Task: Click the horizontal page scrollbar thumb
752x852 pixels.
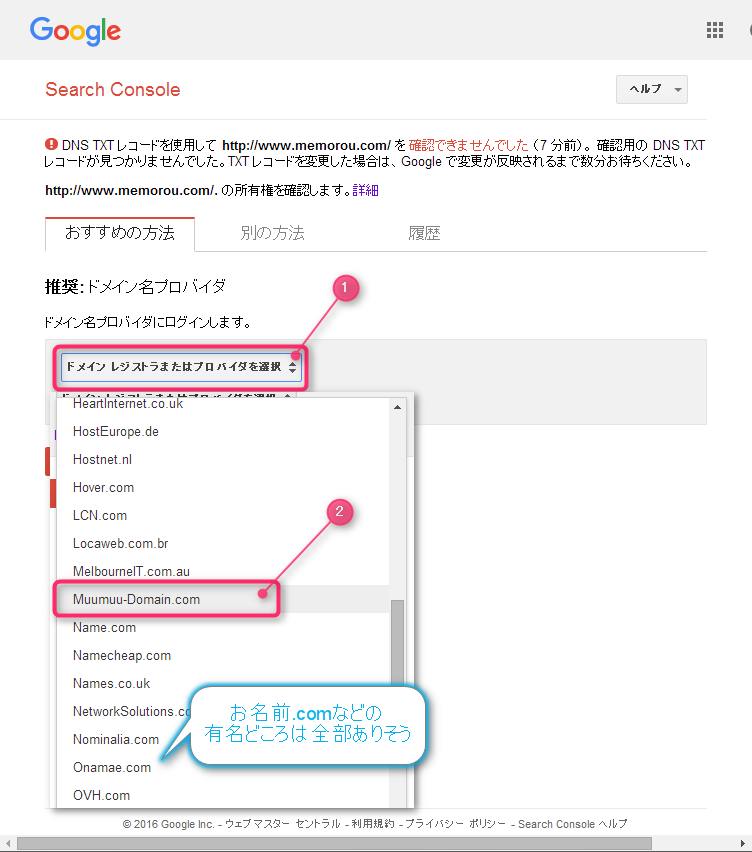Action: click(x=334, y=843)
